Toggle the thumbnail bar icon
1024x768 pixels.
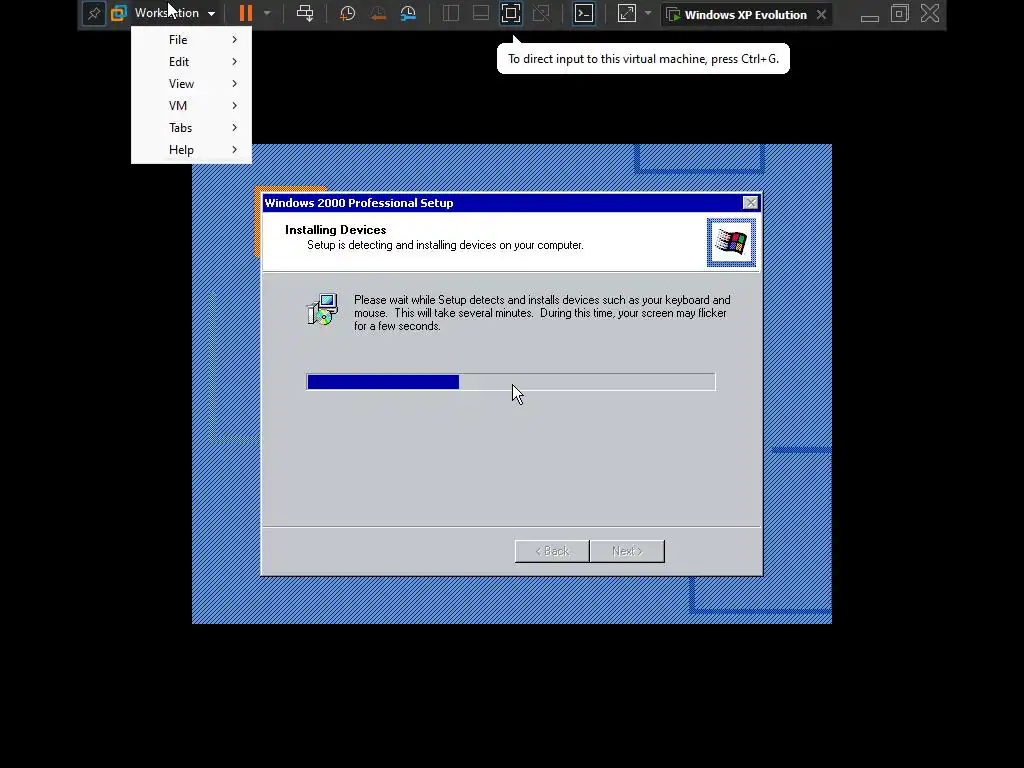[481, 13]
